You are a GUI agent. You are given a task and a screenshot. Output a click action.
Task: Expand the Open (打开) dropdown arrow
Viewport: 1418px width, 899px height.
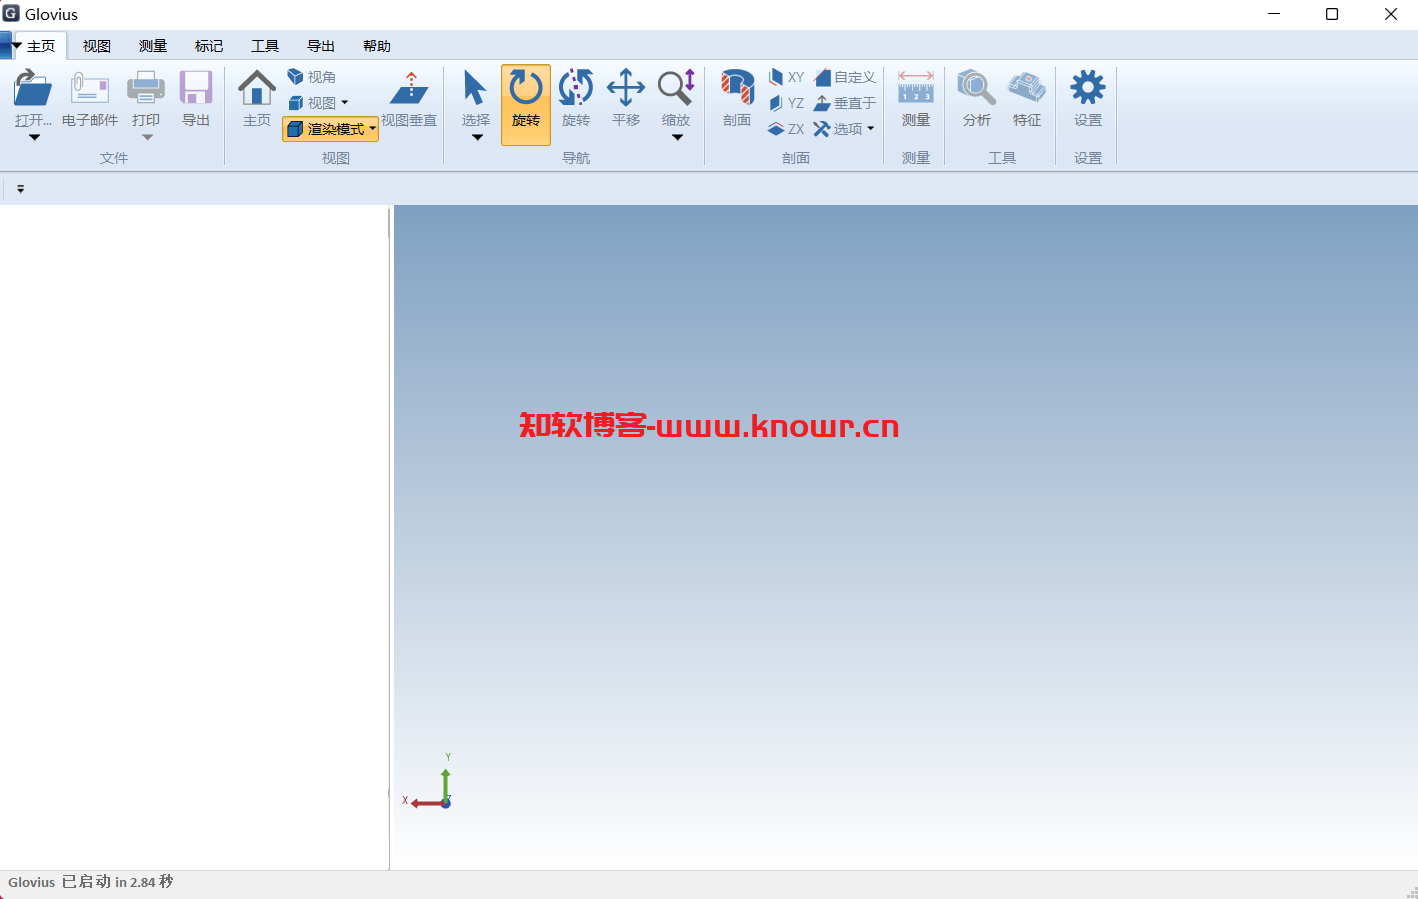34,138
